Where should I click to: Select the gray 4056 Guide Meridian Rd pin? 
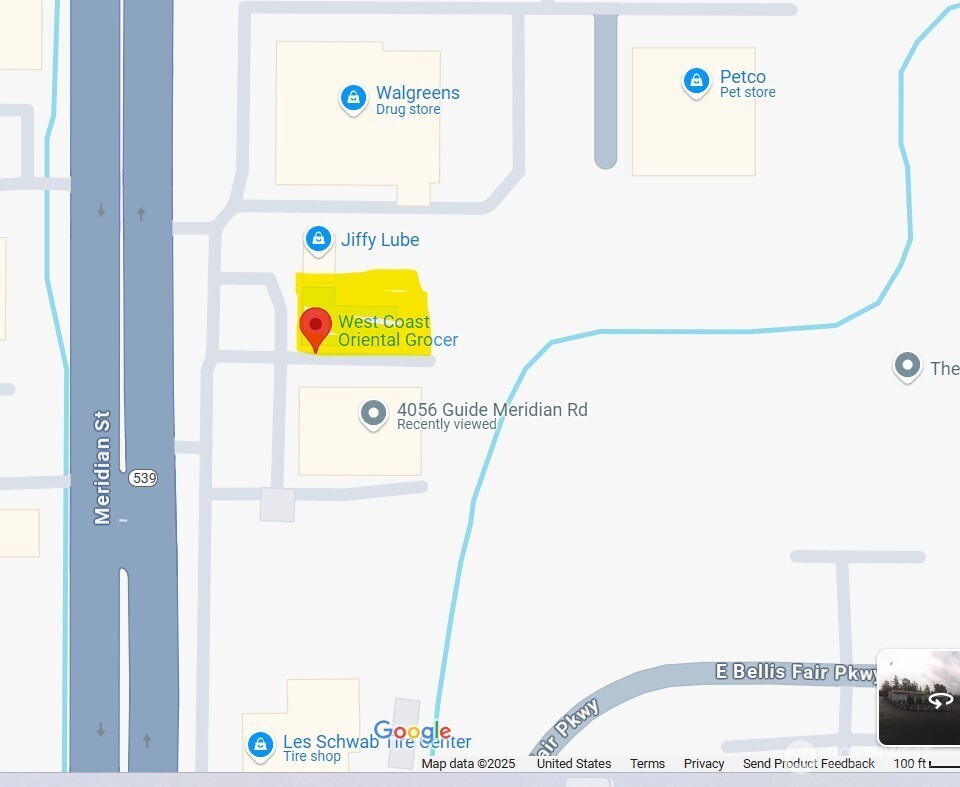tap(373, 415)
